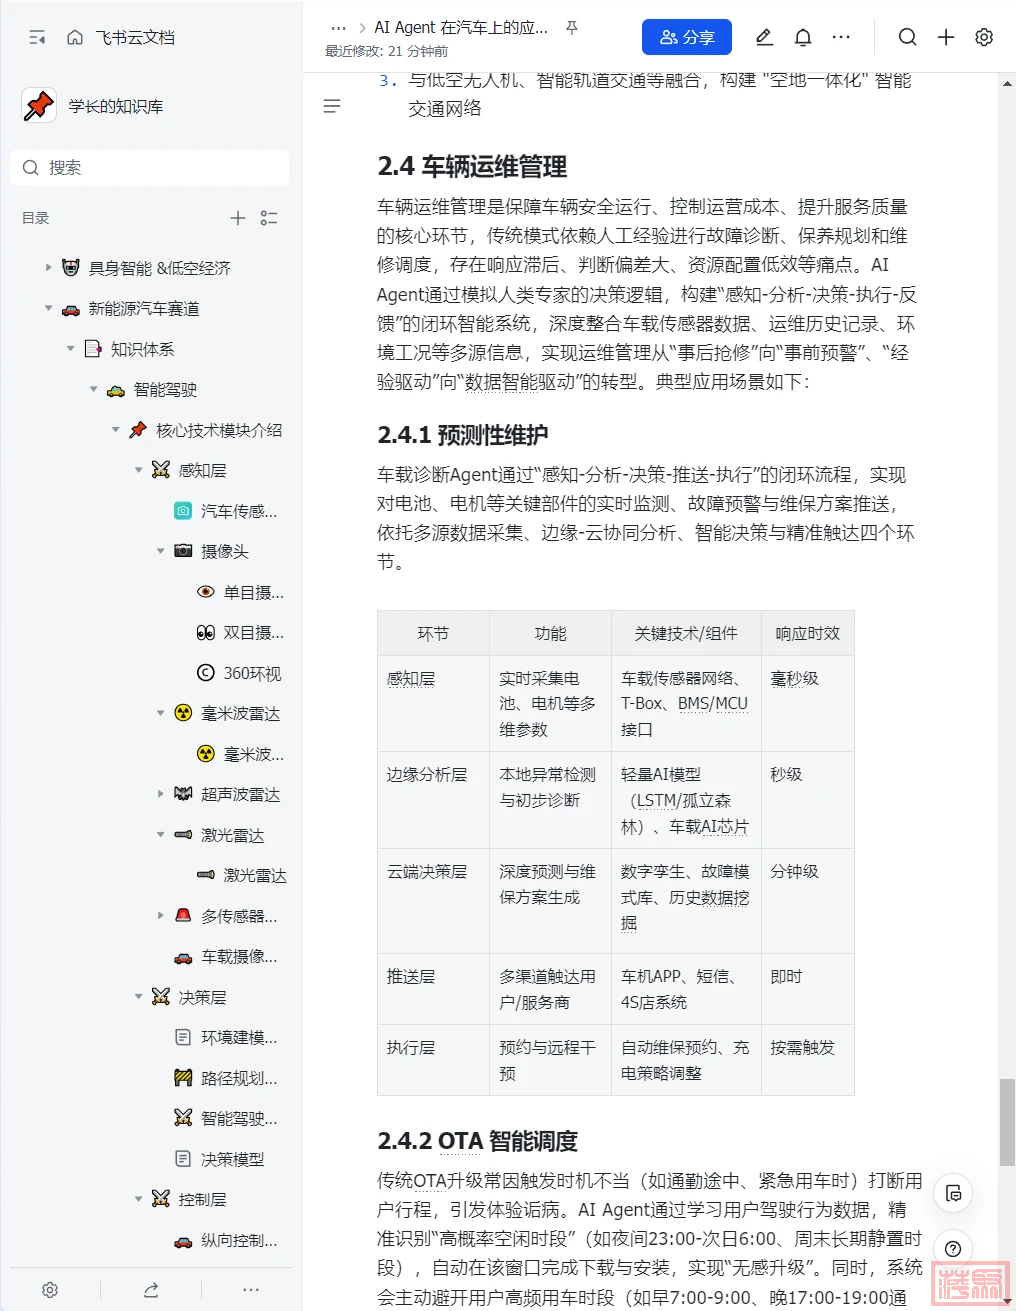1016x1311 pixels.
Task: Click the 搜索 search input field
Action: 150,168
